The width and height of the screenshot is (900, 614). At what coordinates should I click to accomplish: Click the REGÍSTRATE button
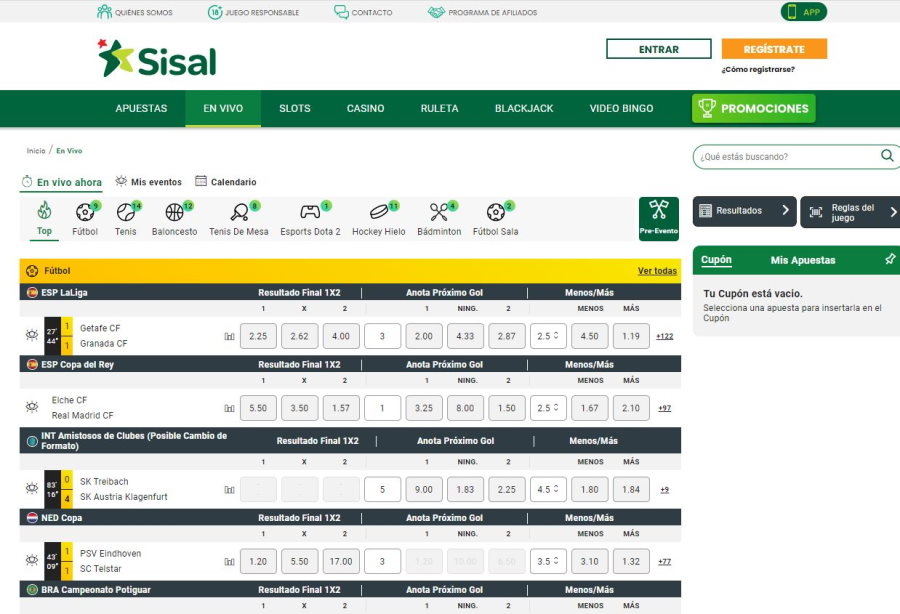pos(774,49)
